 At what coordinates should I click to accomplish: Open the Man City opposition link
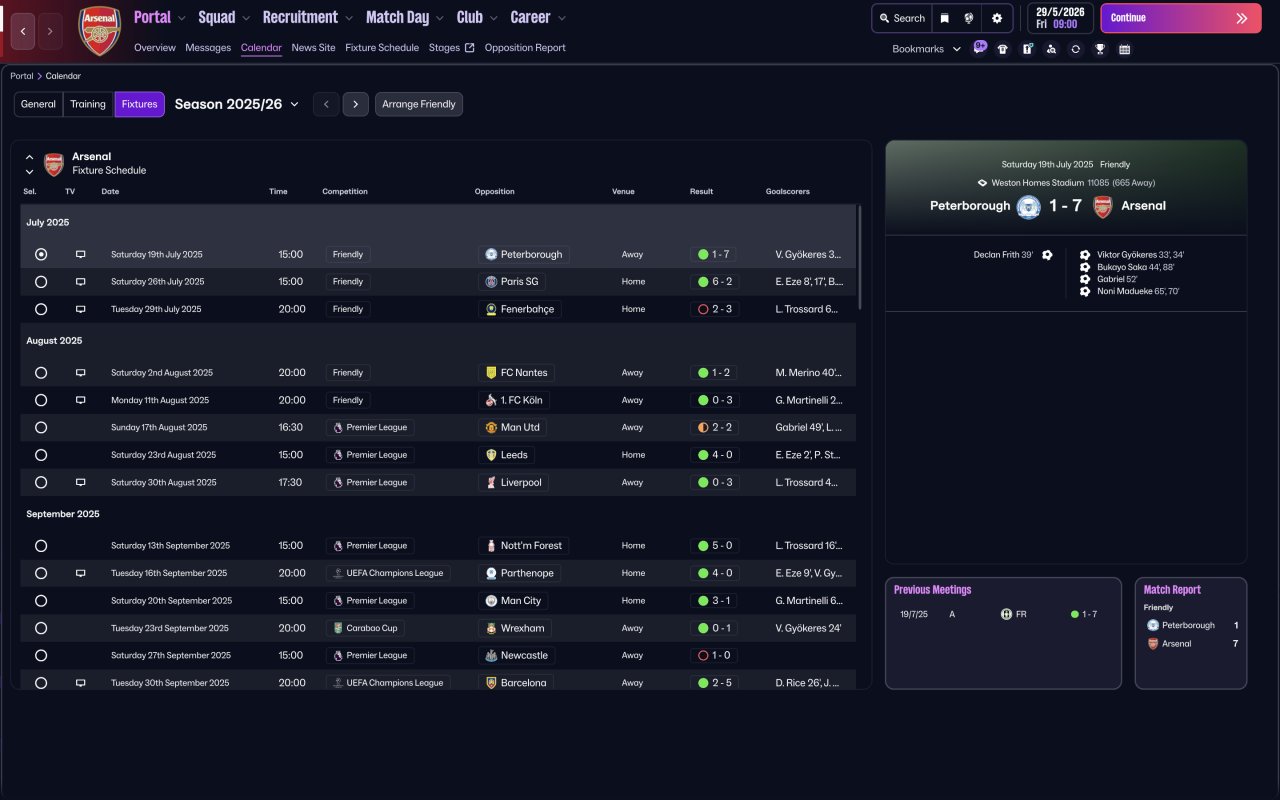pyautogui.click(x=513, y=601)
